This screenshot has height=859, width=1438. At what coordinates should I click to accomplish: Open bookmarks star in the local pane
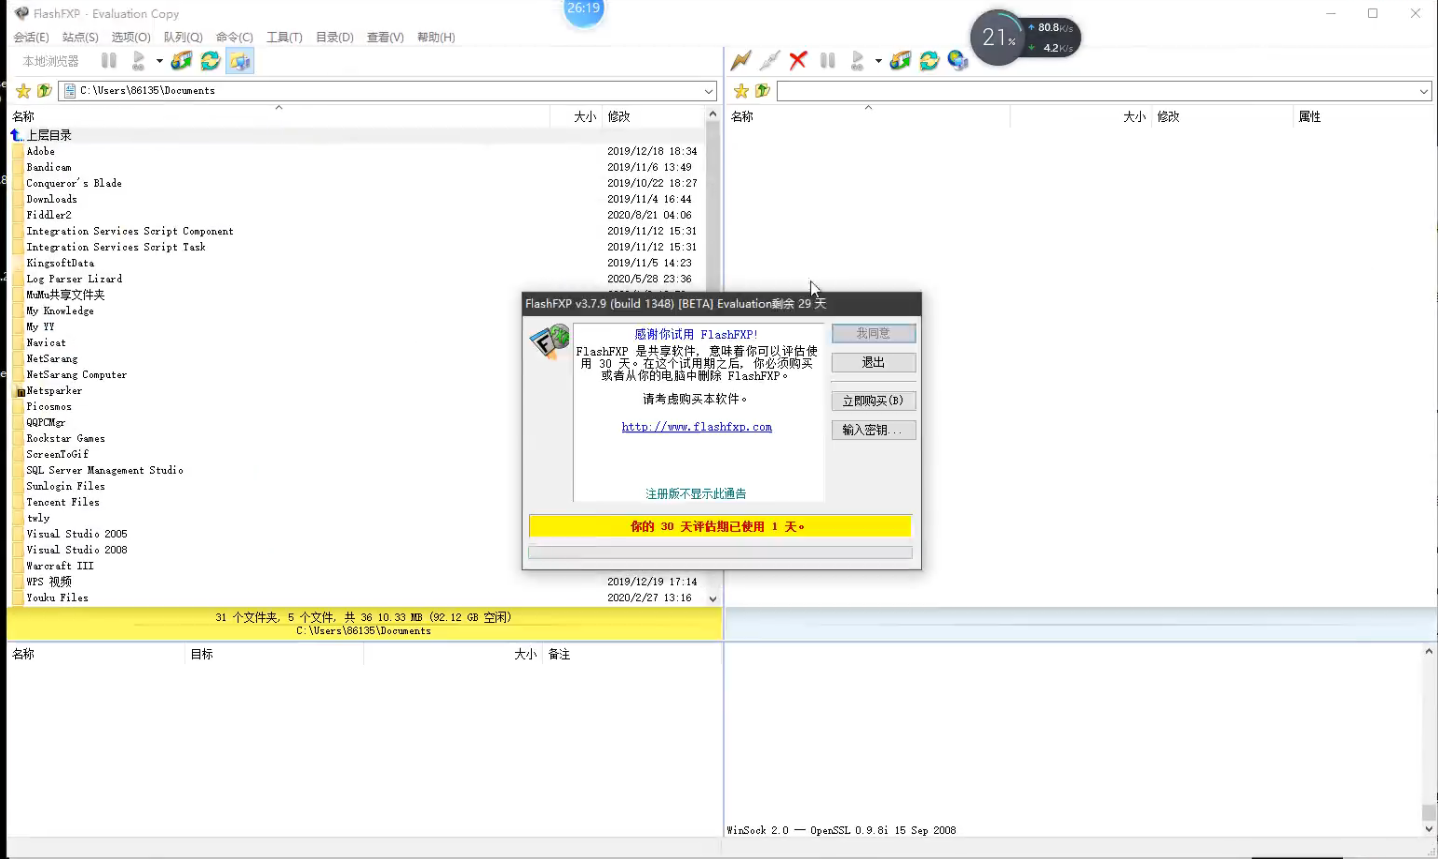coord(23,91)
